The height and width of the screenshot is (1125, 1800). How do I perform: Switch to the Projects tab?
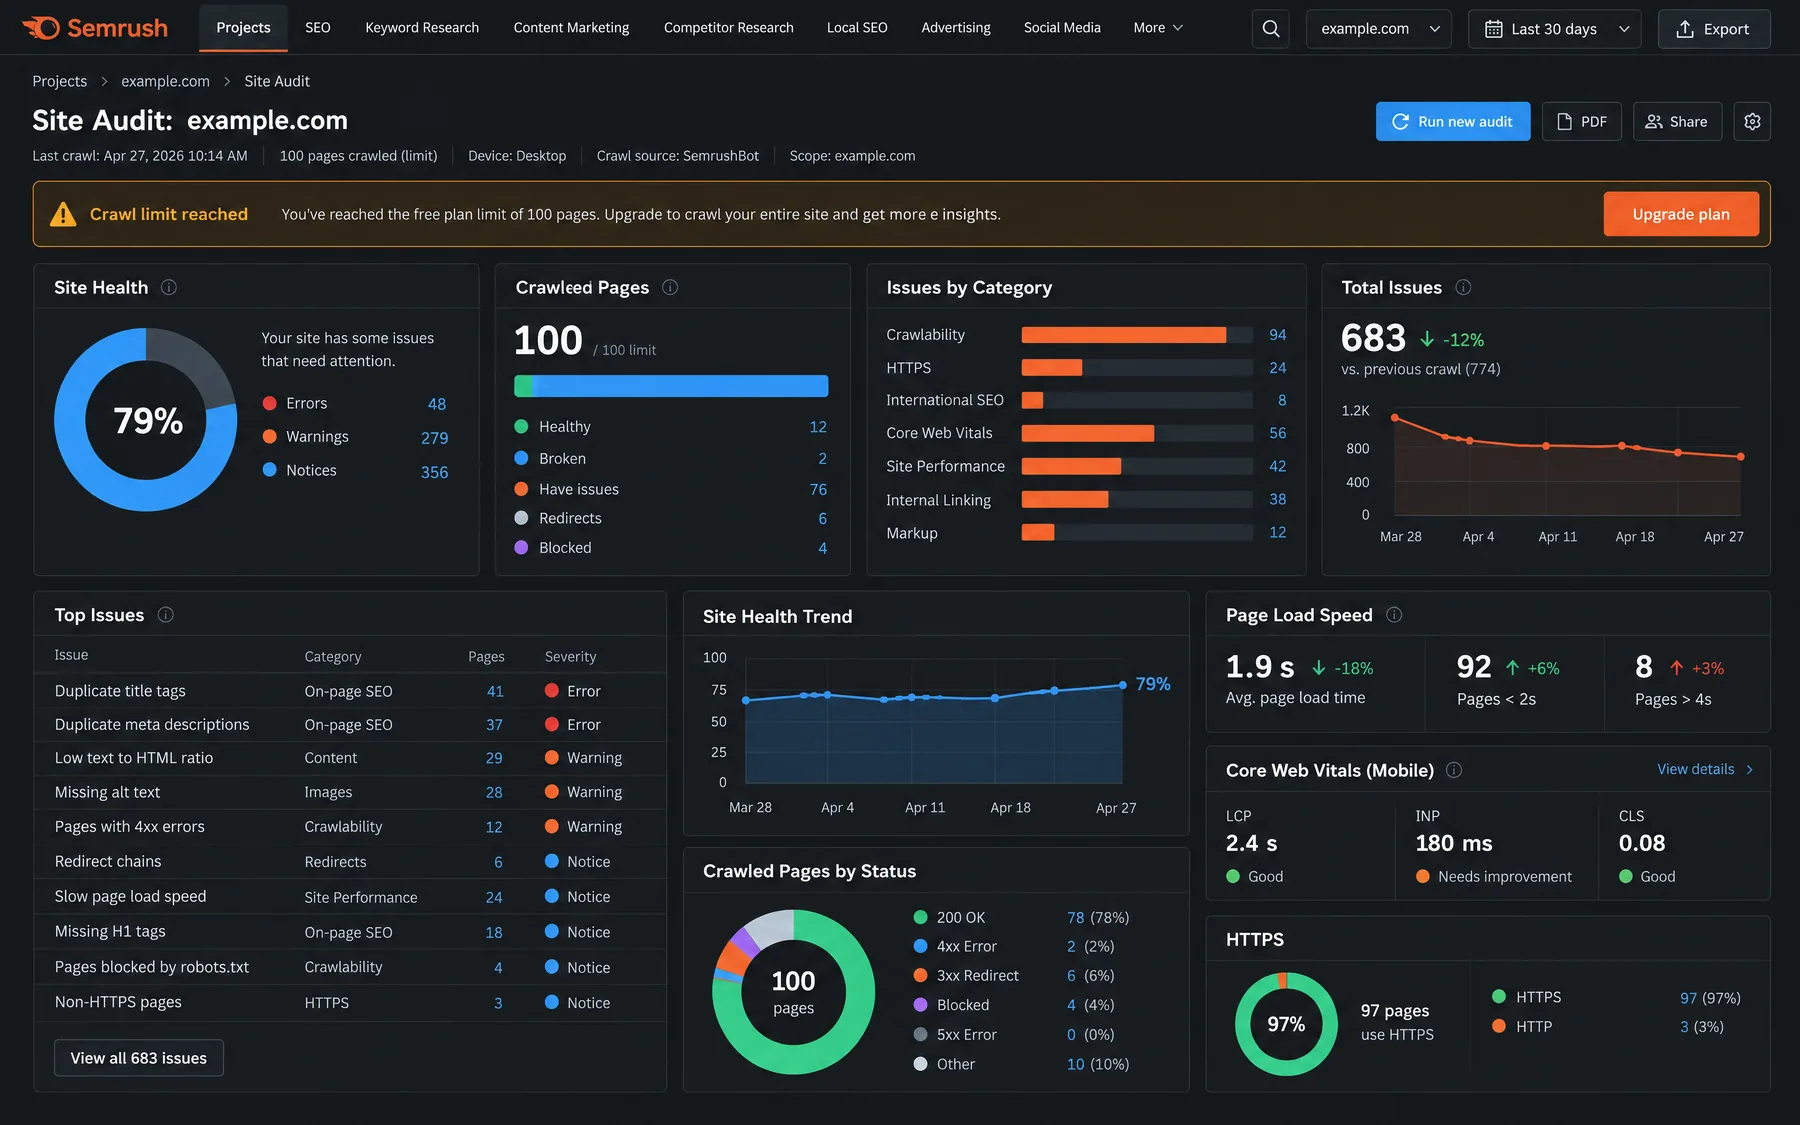(x=243, y=28)
